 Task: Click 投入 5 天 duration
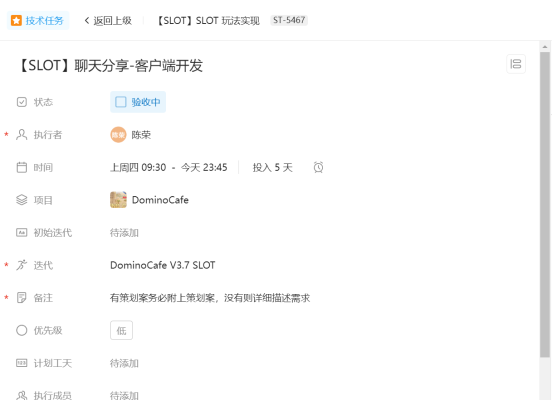click(x=272, y=167)
